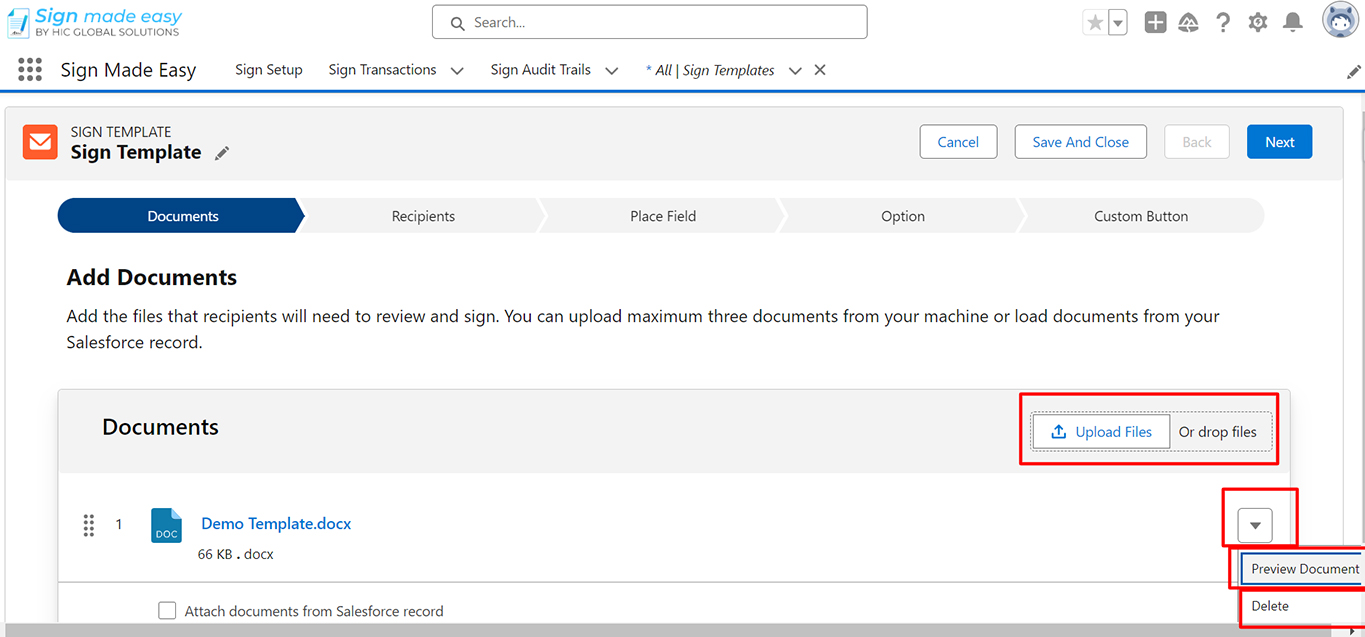Click the Sign Made Easy app name
1365x637 pixels.
click(x=128, y=70)
